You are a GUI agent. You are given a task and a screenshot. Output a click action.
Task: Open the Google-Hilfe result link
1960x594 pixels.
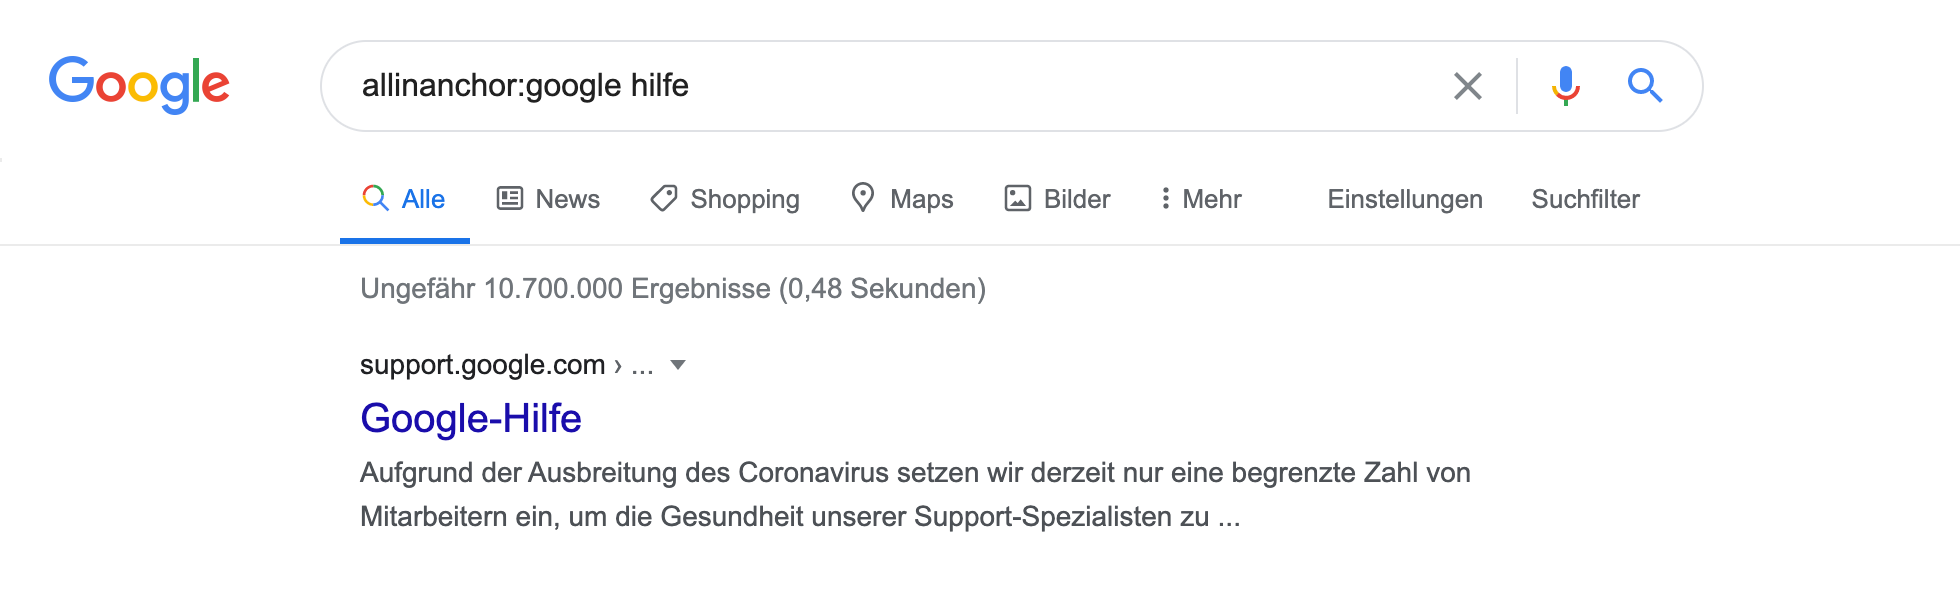[470, 418]
